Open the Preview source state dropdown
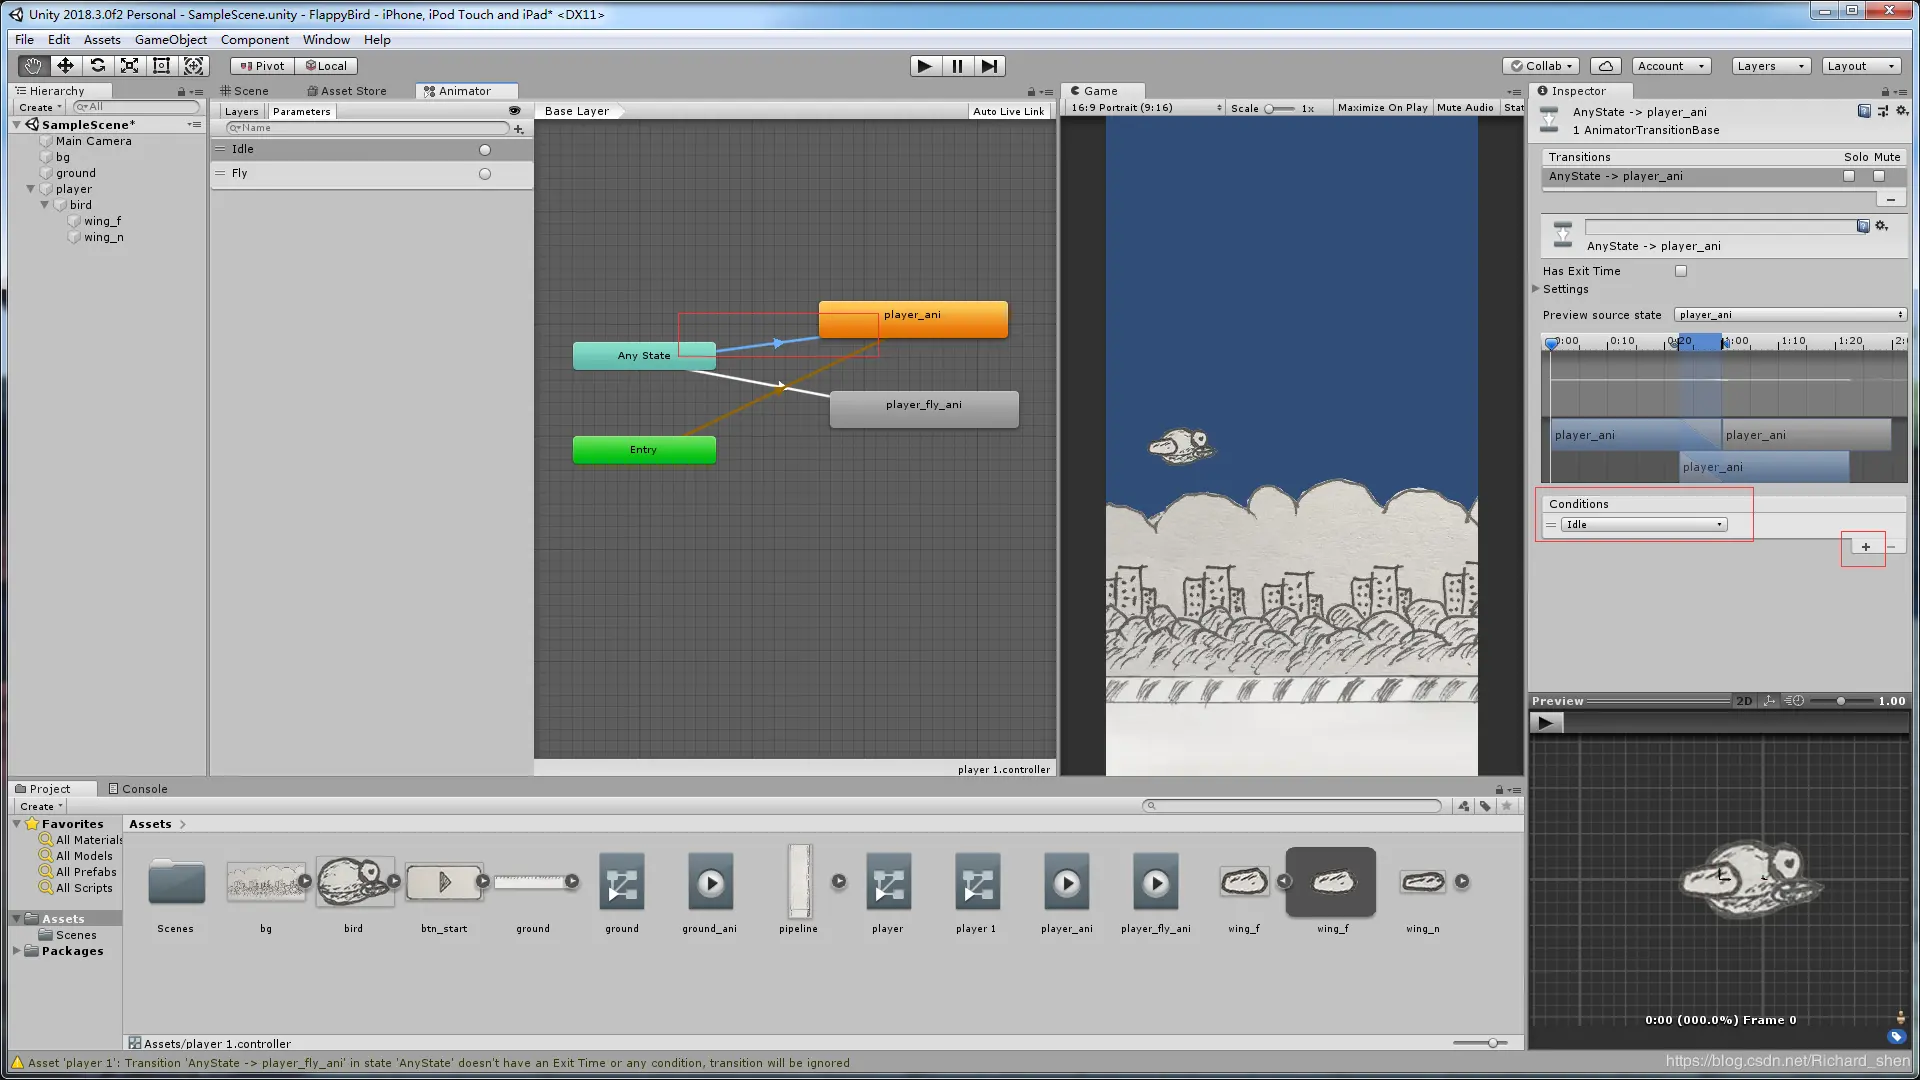Screen dimensions: 1920x1080 pyautogui.click(x=1790, y=315)
